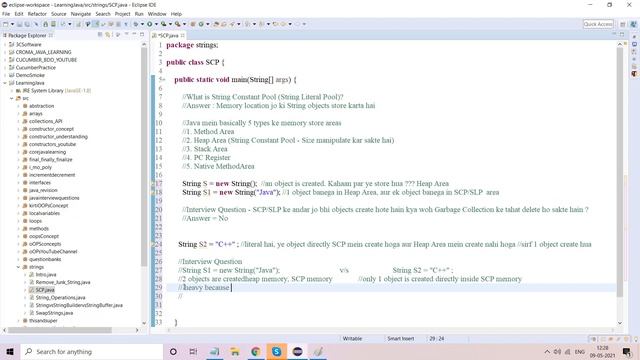Open the Edit menu
640x360 pixels.
[x=19, y=14]
